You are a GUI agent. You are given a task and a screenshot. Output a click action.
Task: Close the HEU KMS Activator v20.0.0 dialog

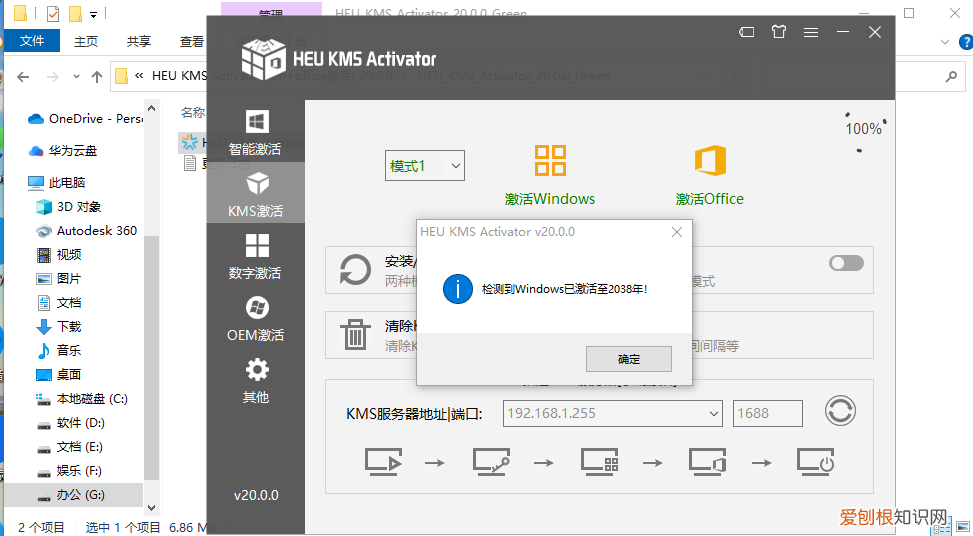[677, 232]
